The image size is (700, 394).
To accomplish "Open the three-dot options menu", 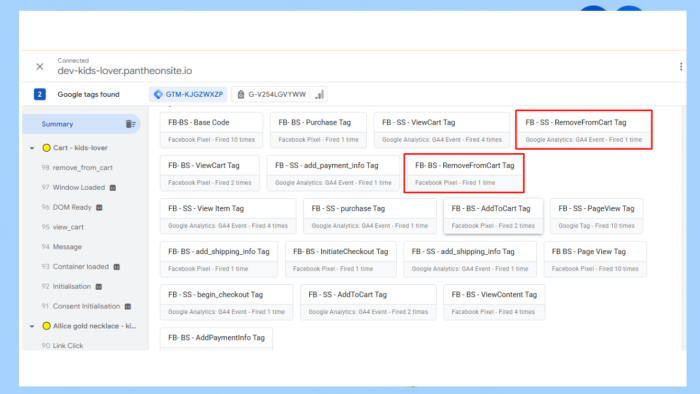I will 681,66.
